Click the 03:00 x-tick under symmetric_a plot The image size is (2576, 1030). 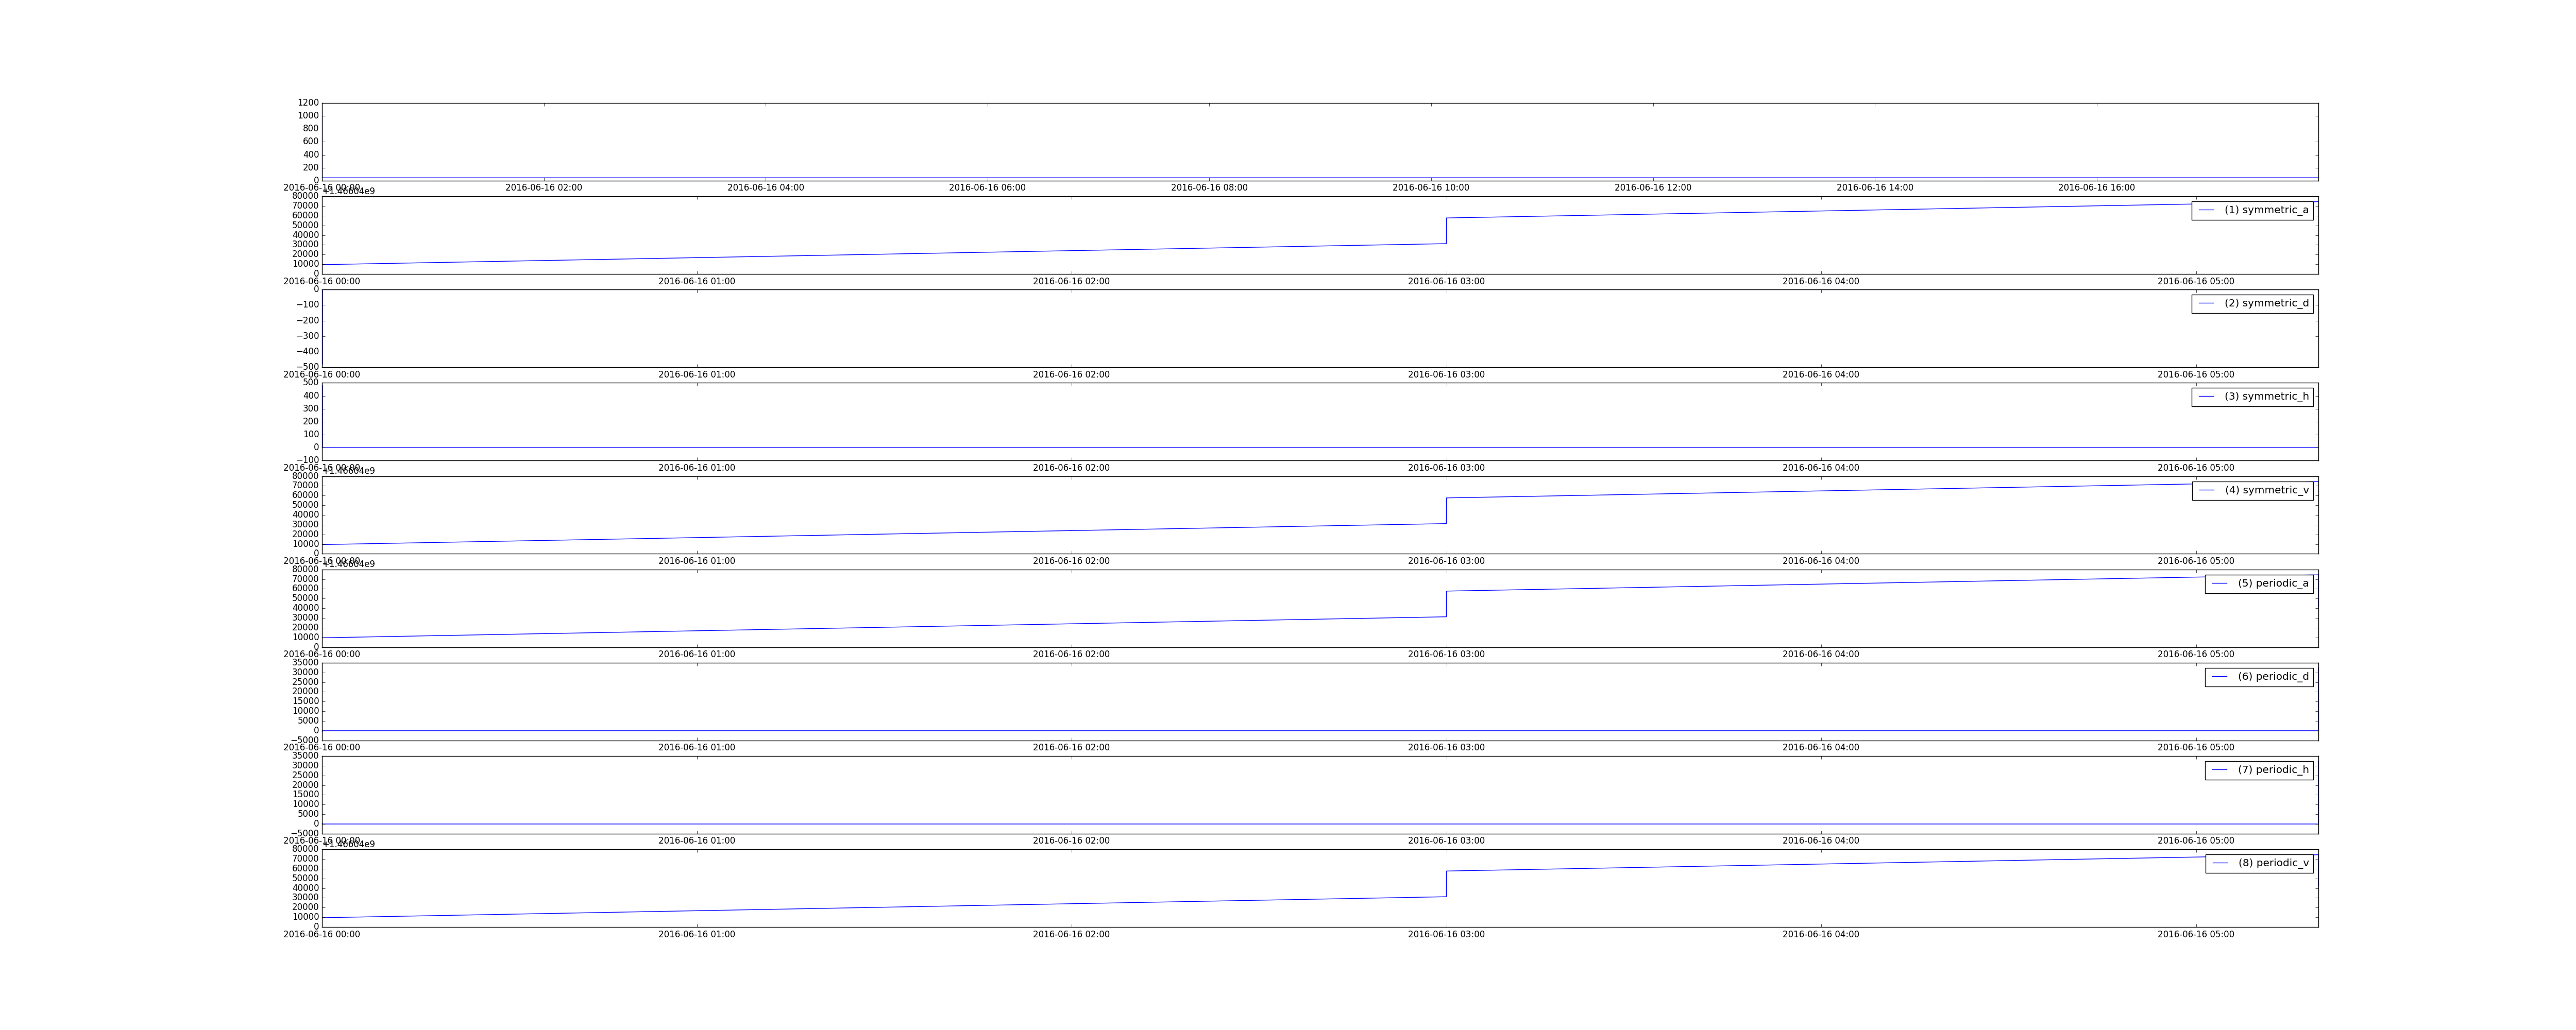(1446, 281)
